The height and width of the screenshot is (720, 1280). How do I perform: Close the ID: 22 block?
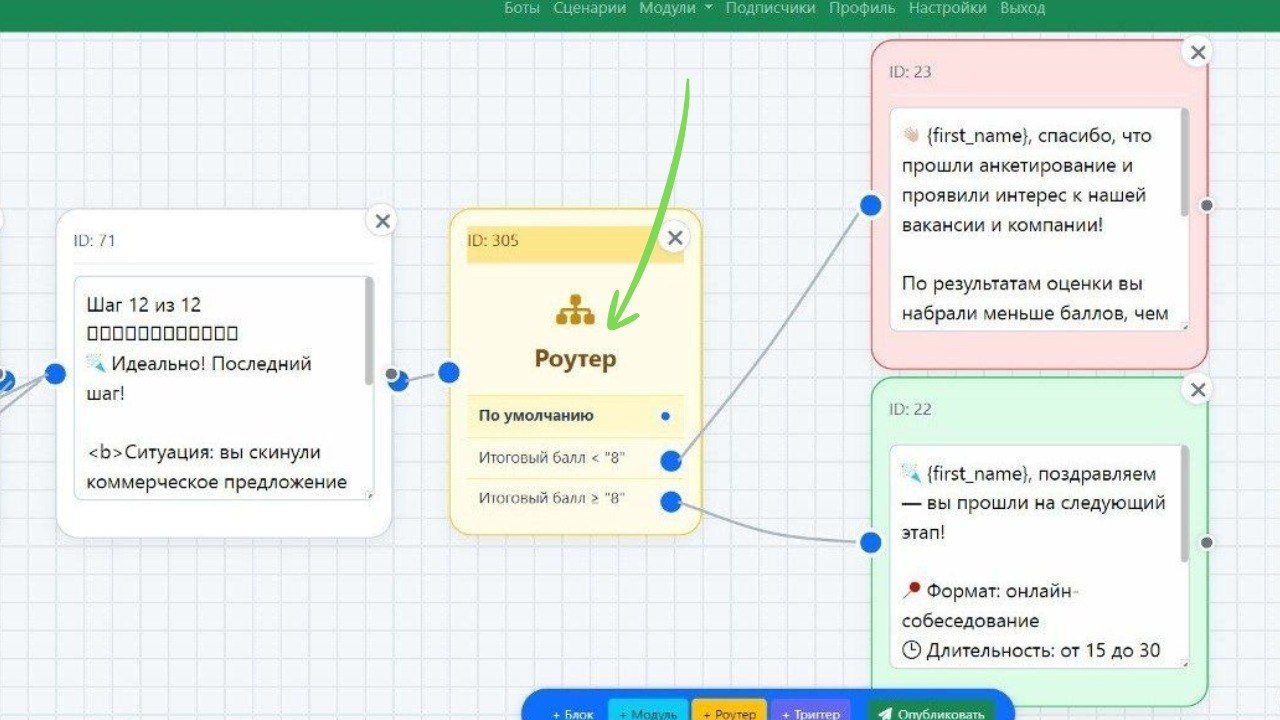pyautogui.click(x=1198, y=390)
